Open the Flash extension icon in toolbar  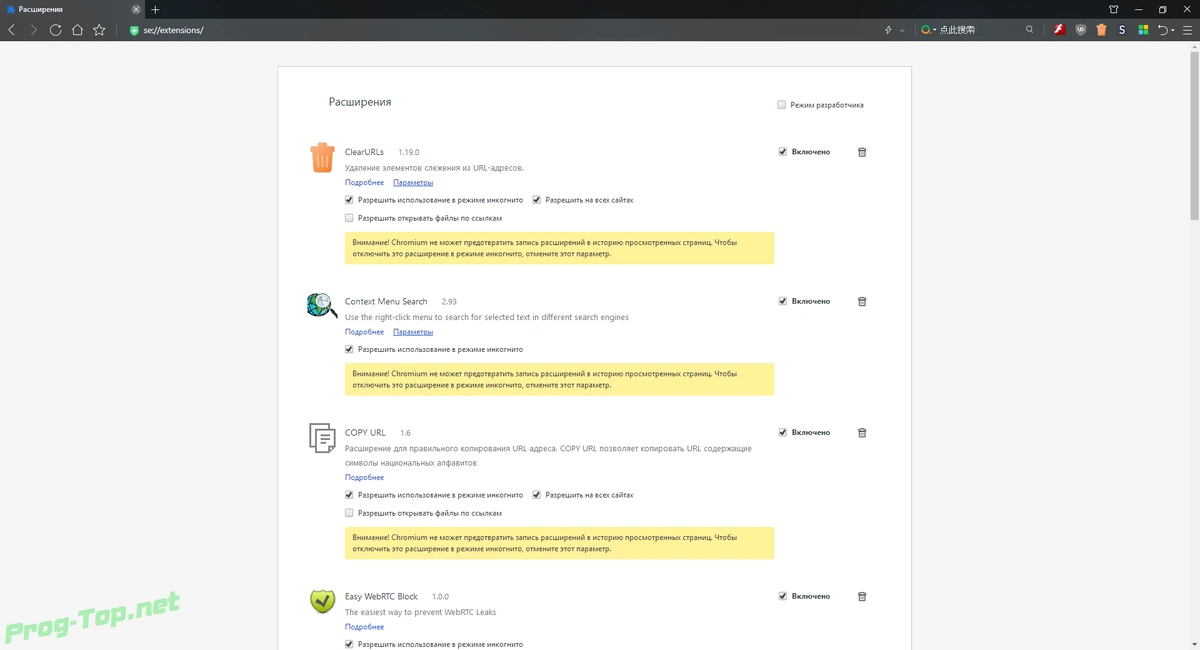1059,30
